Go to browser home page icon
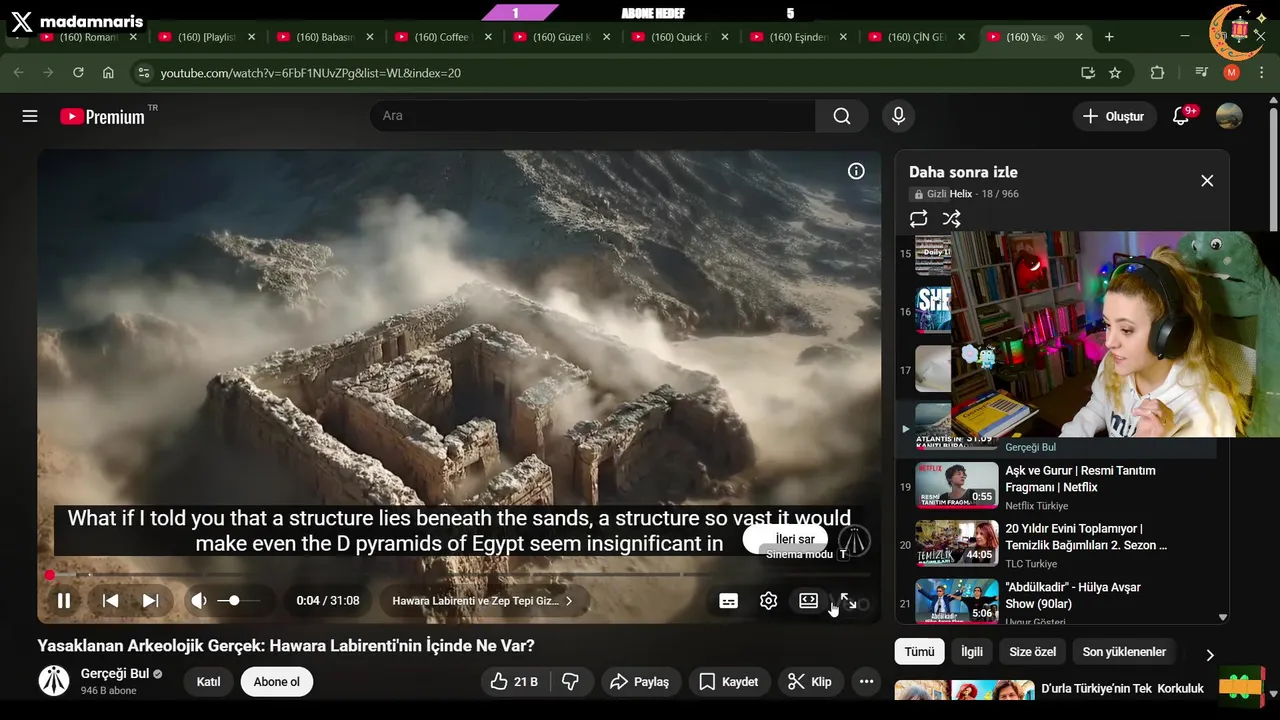Screen dimensions: 1280x720 108,73
